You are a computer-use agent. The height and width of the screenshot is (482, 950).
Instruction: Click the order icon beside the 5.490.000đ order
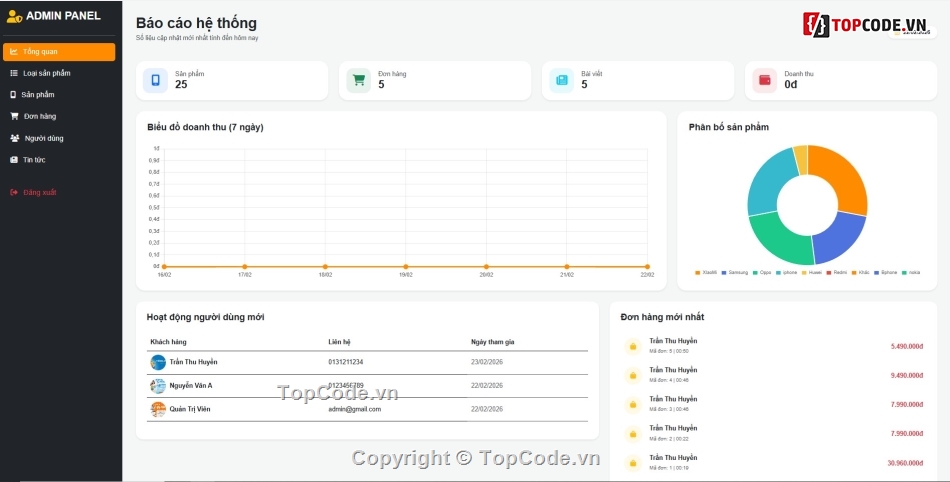[632, 346]
